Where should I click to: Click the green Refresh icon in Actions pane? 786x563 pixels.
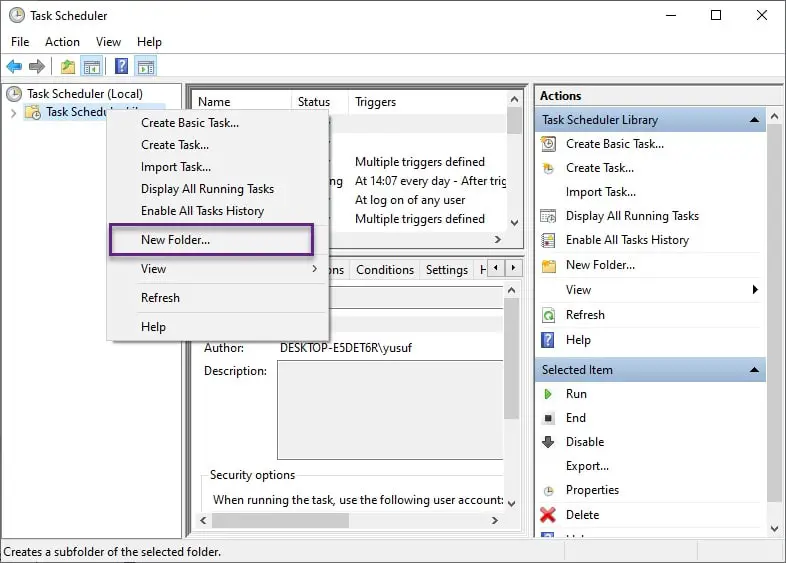pyautogui.click(x=548, y=315)
